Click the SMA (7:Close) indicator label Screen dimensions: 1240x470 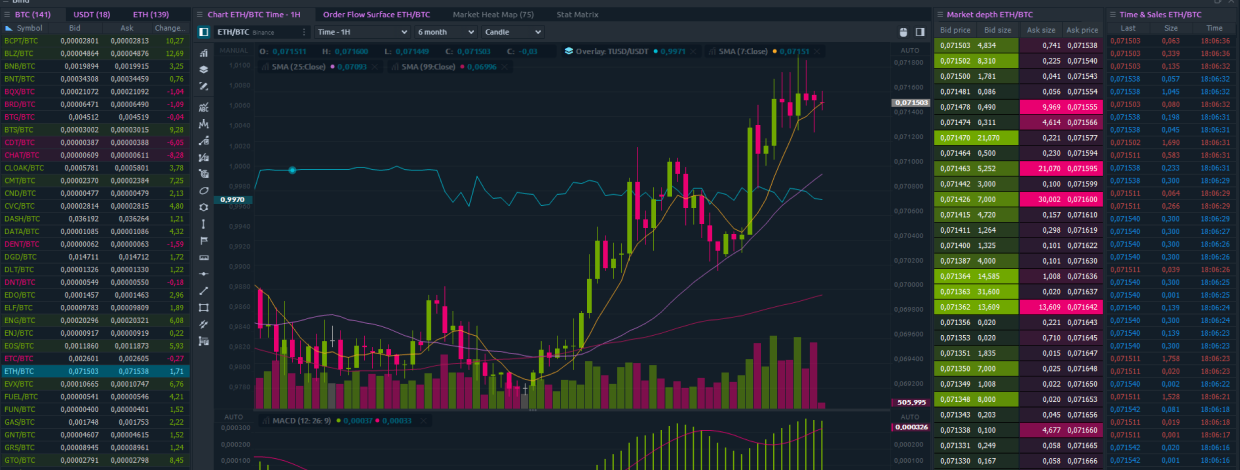(x=743, y=51)
